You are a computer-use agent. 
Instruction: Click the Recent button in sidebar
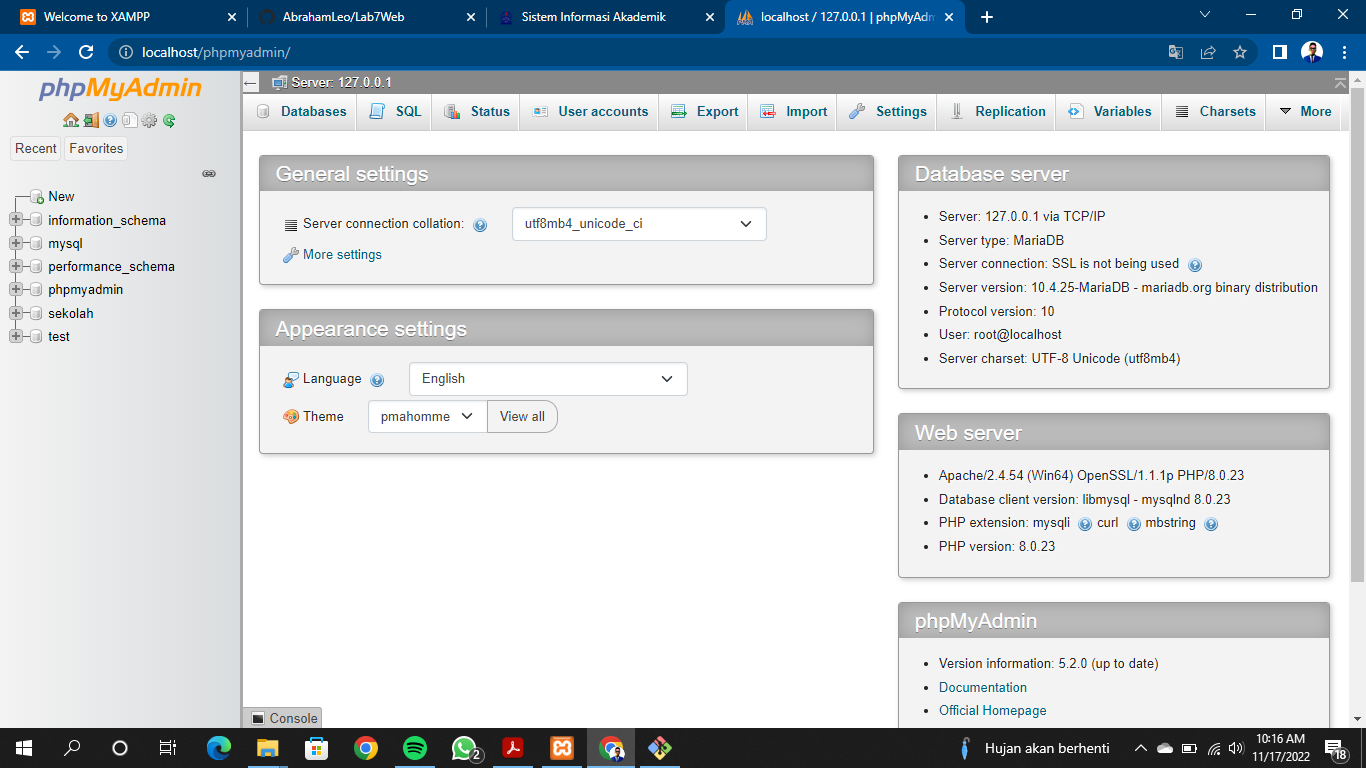36,149
